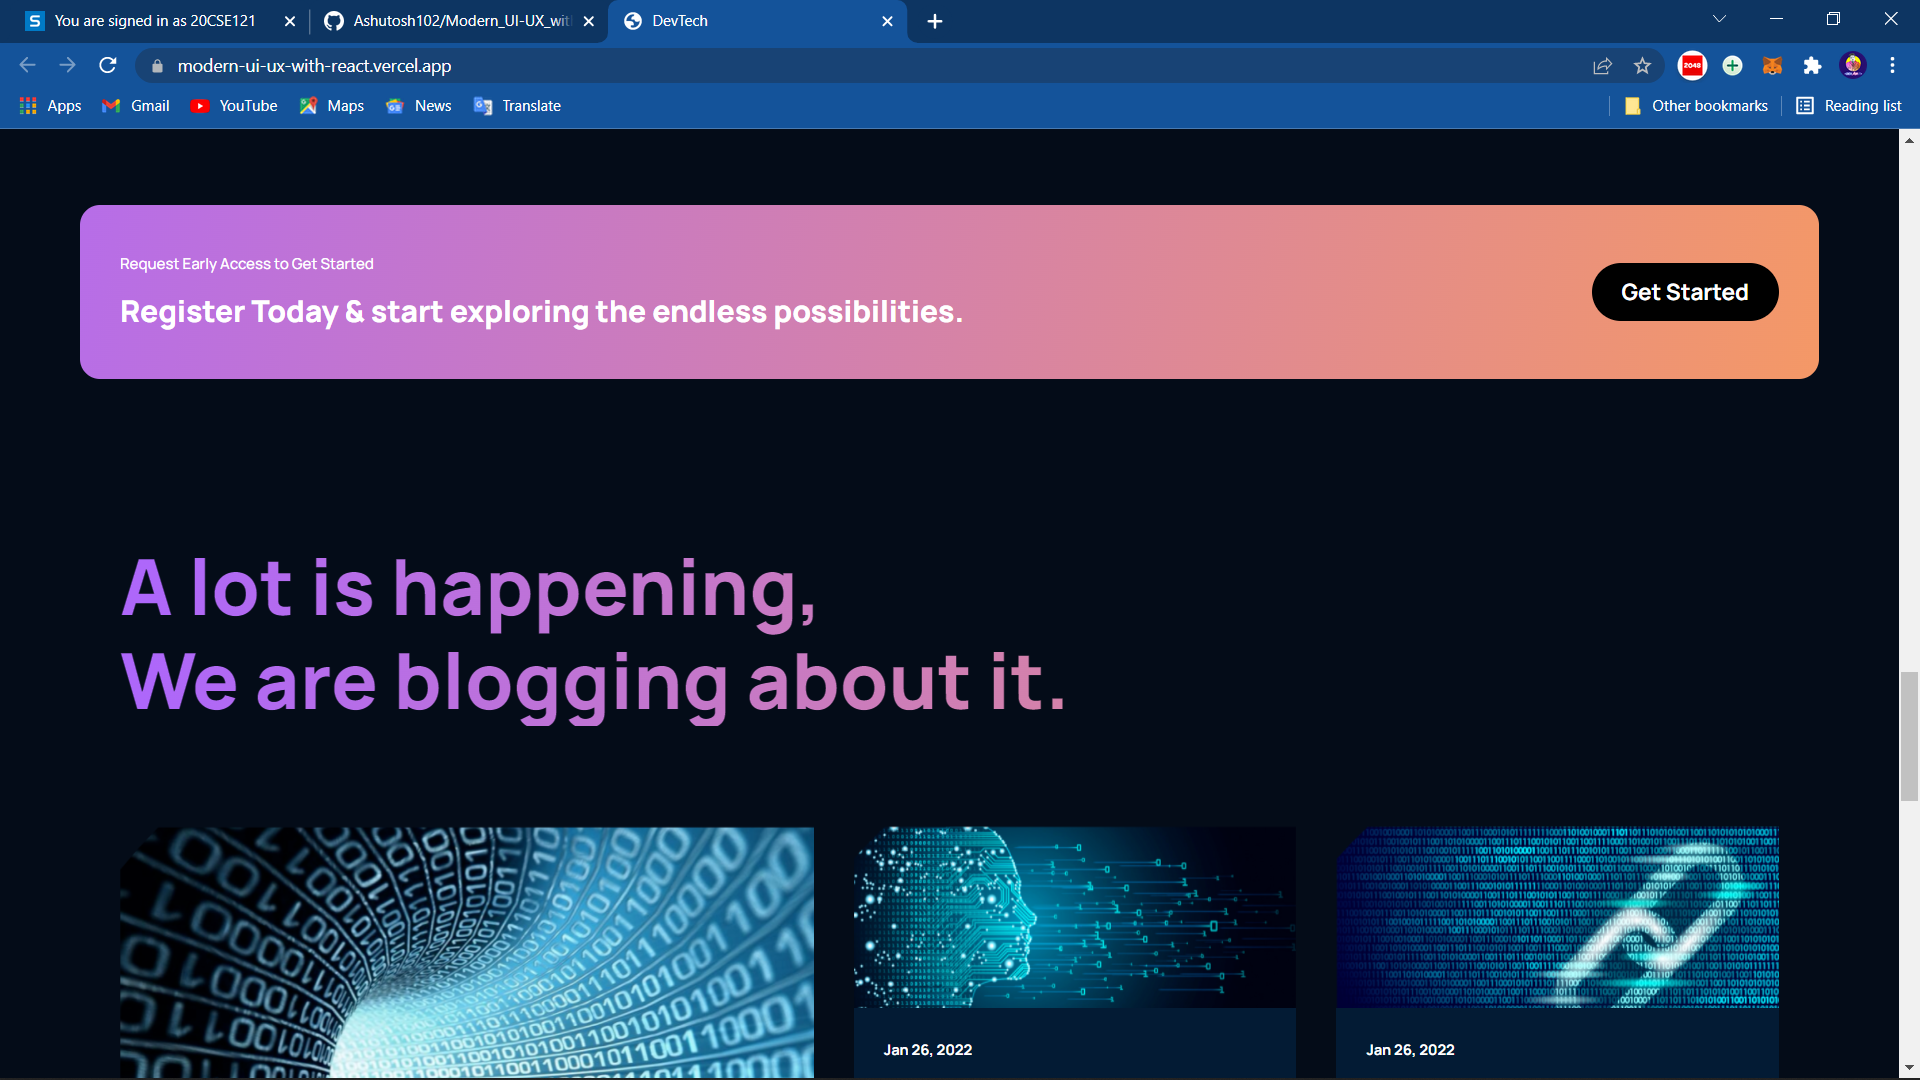The width and height of the screenshot is (1920, 1080).
Task: Bookmark this page with star icon
Action: 1642,66
